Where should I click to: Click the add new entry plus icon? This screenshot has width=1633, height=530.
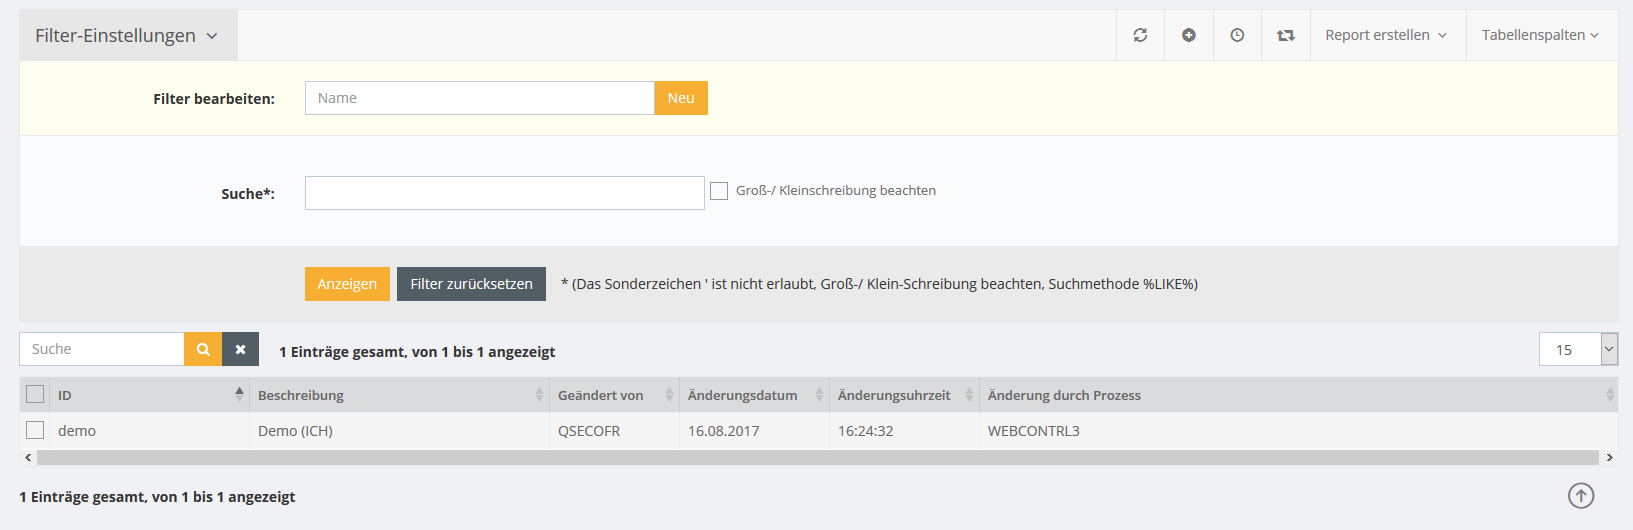click(1189, 35)
